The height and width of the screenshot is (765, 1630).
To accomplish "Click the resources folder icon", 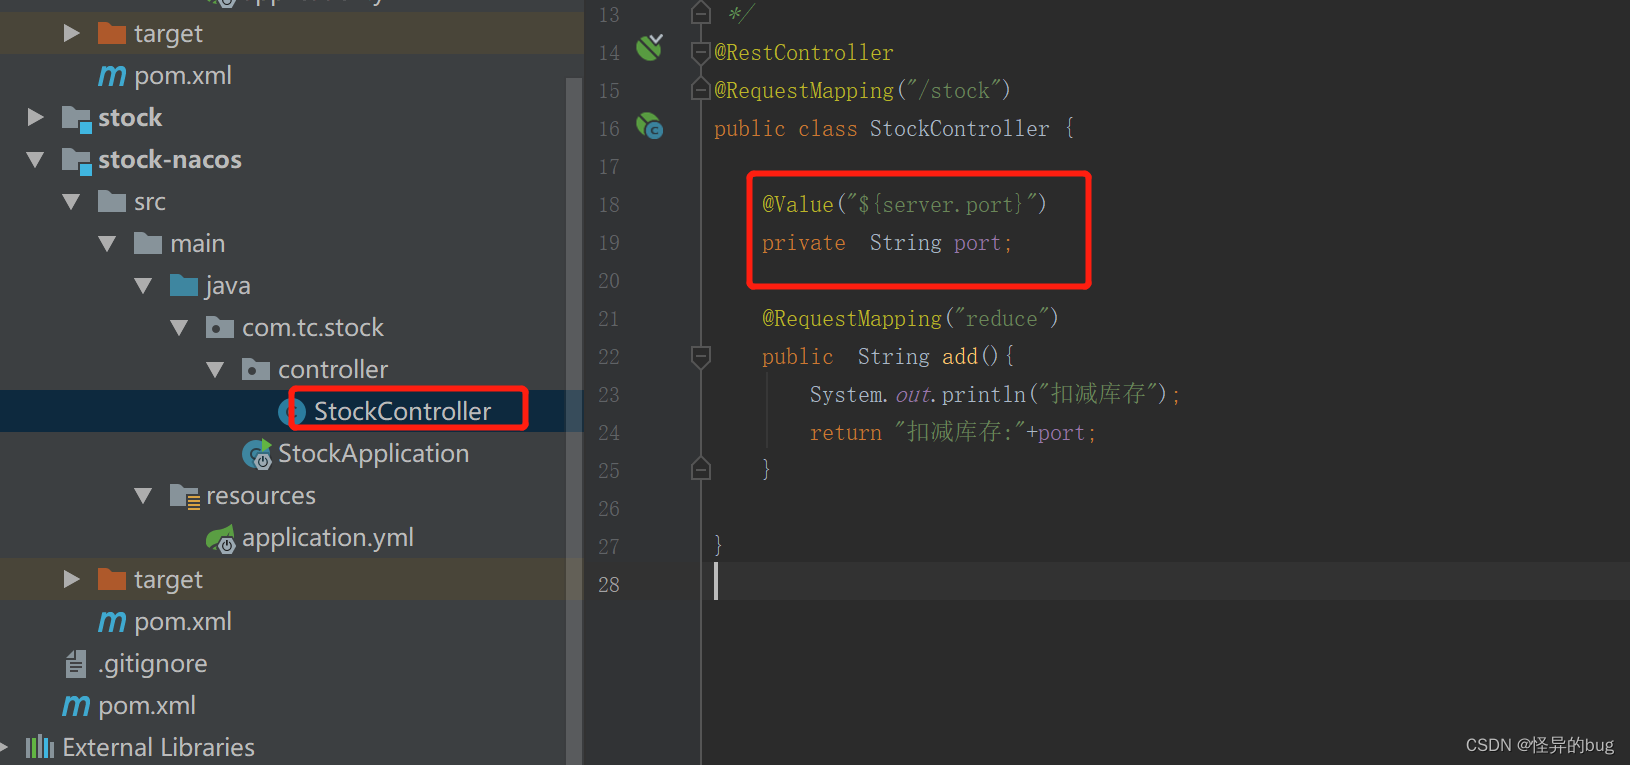I will pyautogui.click(x=185, y=496).
